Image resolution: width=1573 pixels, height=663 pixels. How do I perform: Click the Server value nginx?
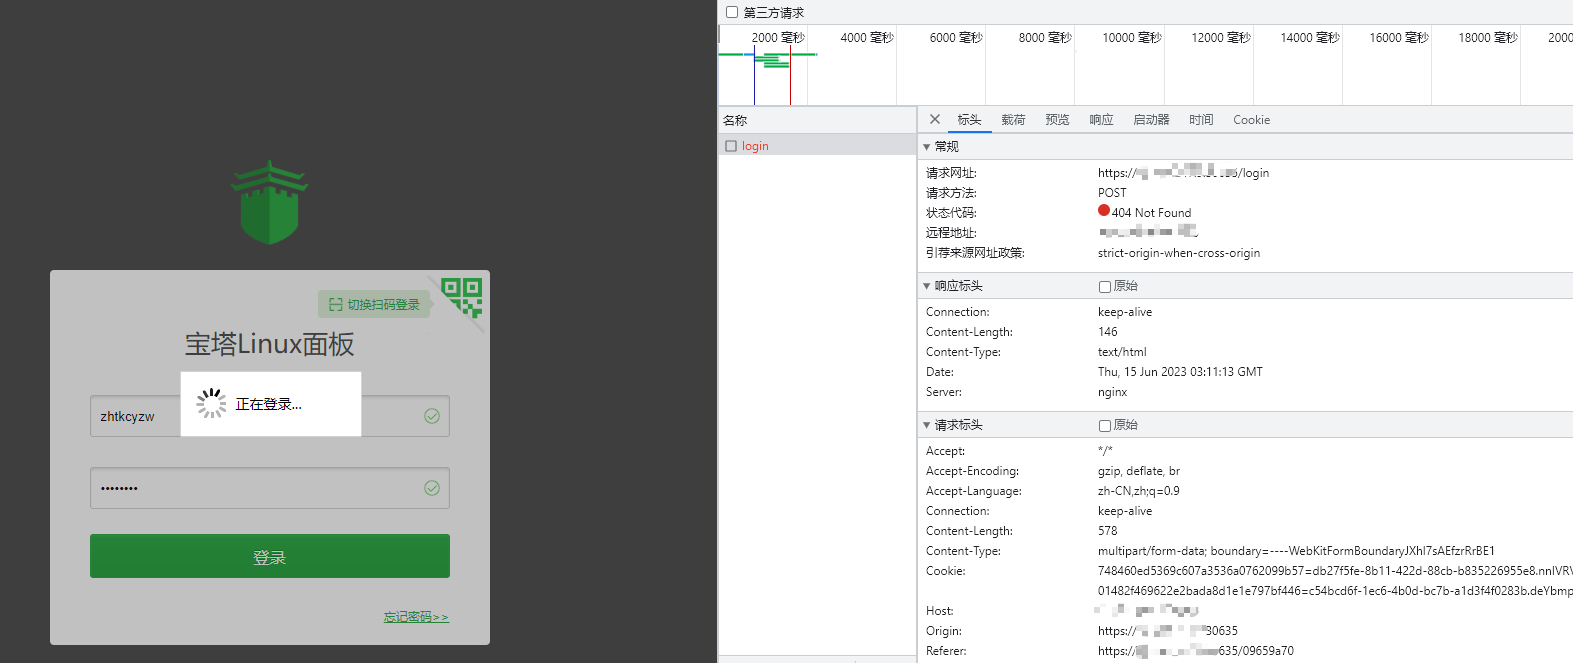point(1112,392)
